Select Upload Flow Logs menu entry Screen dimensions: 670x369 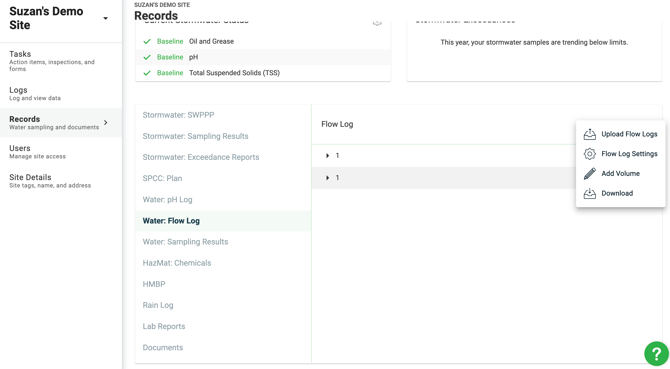(x=620, y=134)
